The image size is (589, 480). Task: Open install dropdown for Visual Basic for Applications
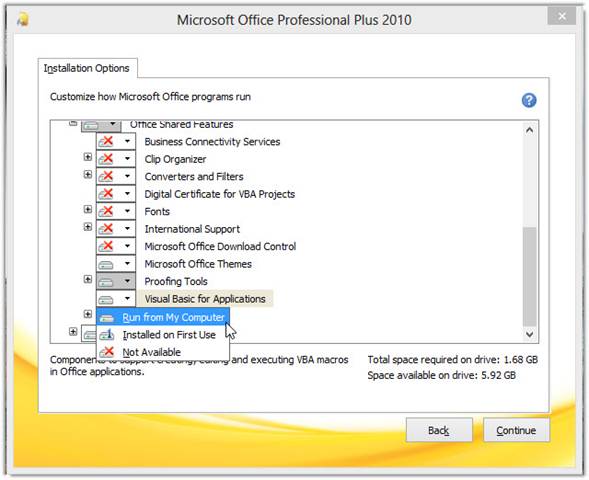116,299
